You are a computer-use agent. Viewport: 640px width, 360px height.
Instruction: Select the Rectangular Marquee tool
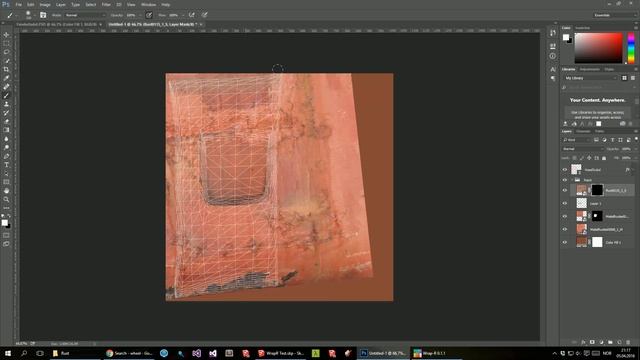tap(6, 44)
